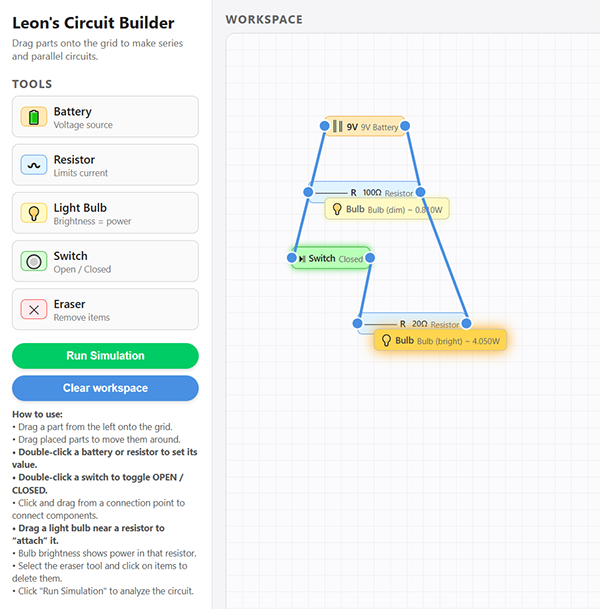Choose the Light Bulb tool card

[x=105, y=213]
